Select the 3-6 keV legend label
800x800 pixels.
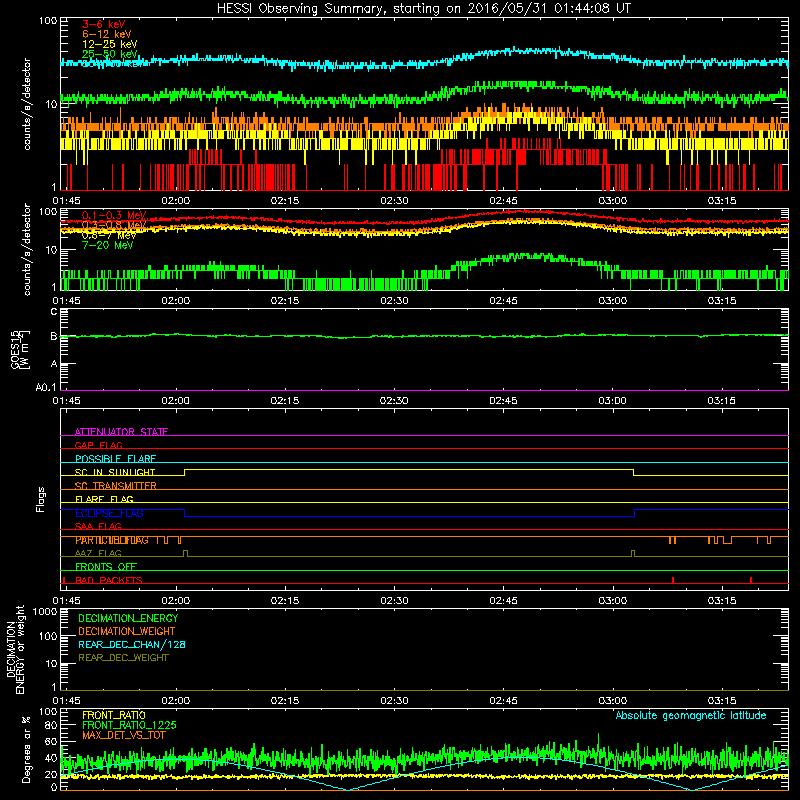click(x=104, y=24)
